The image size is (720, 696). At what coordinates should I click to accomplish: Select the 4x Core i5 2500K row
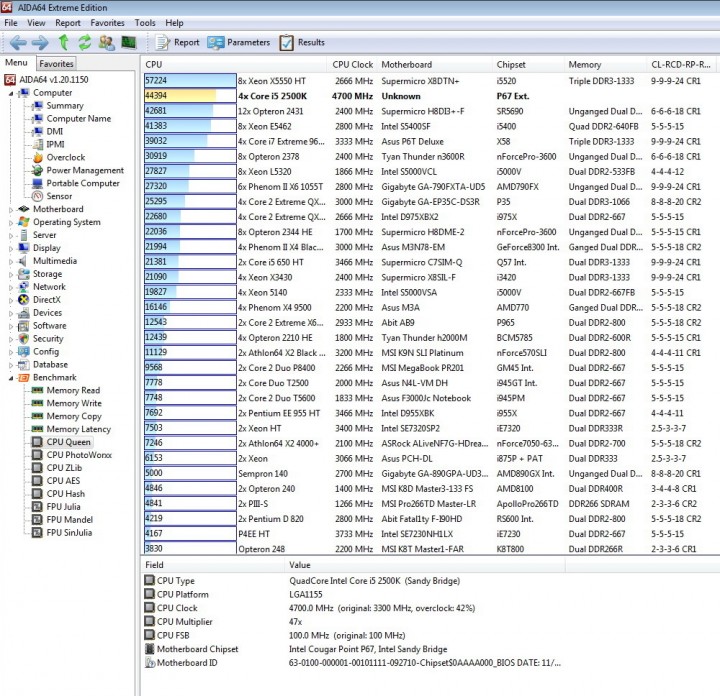pyautogui.click(x=432, y=96)
